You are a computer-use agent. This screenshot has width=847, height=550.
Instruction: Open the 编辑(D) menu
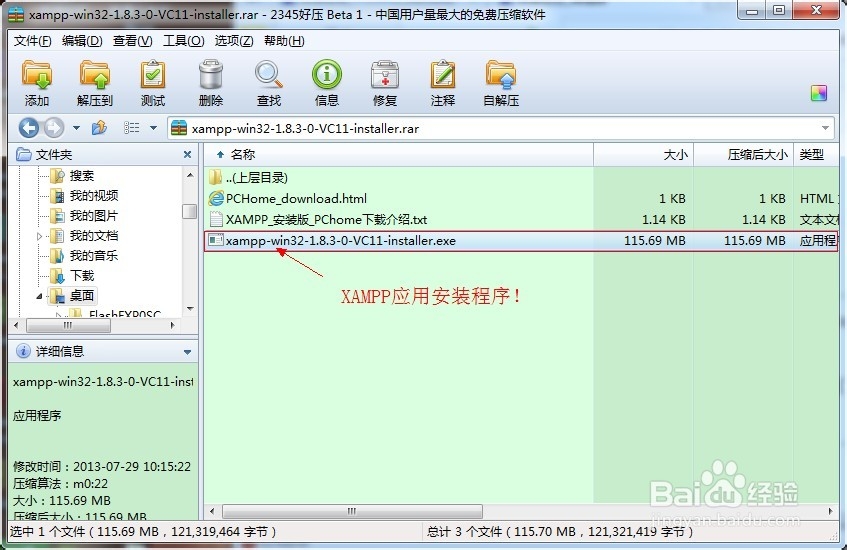pos(82,41)
